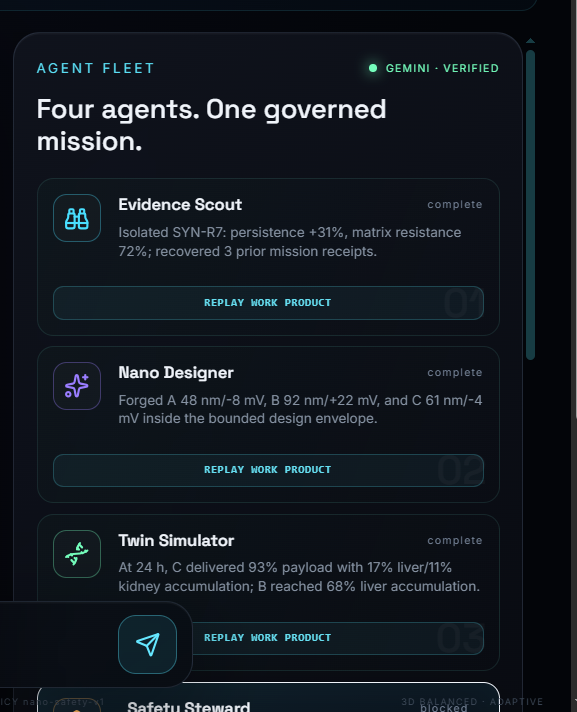Click the GEMINI · VERIFIED badge
Screen dimensions: 577x712
(434, 68)
